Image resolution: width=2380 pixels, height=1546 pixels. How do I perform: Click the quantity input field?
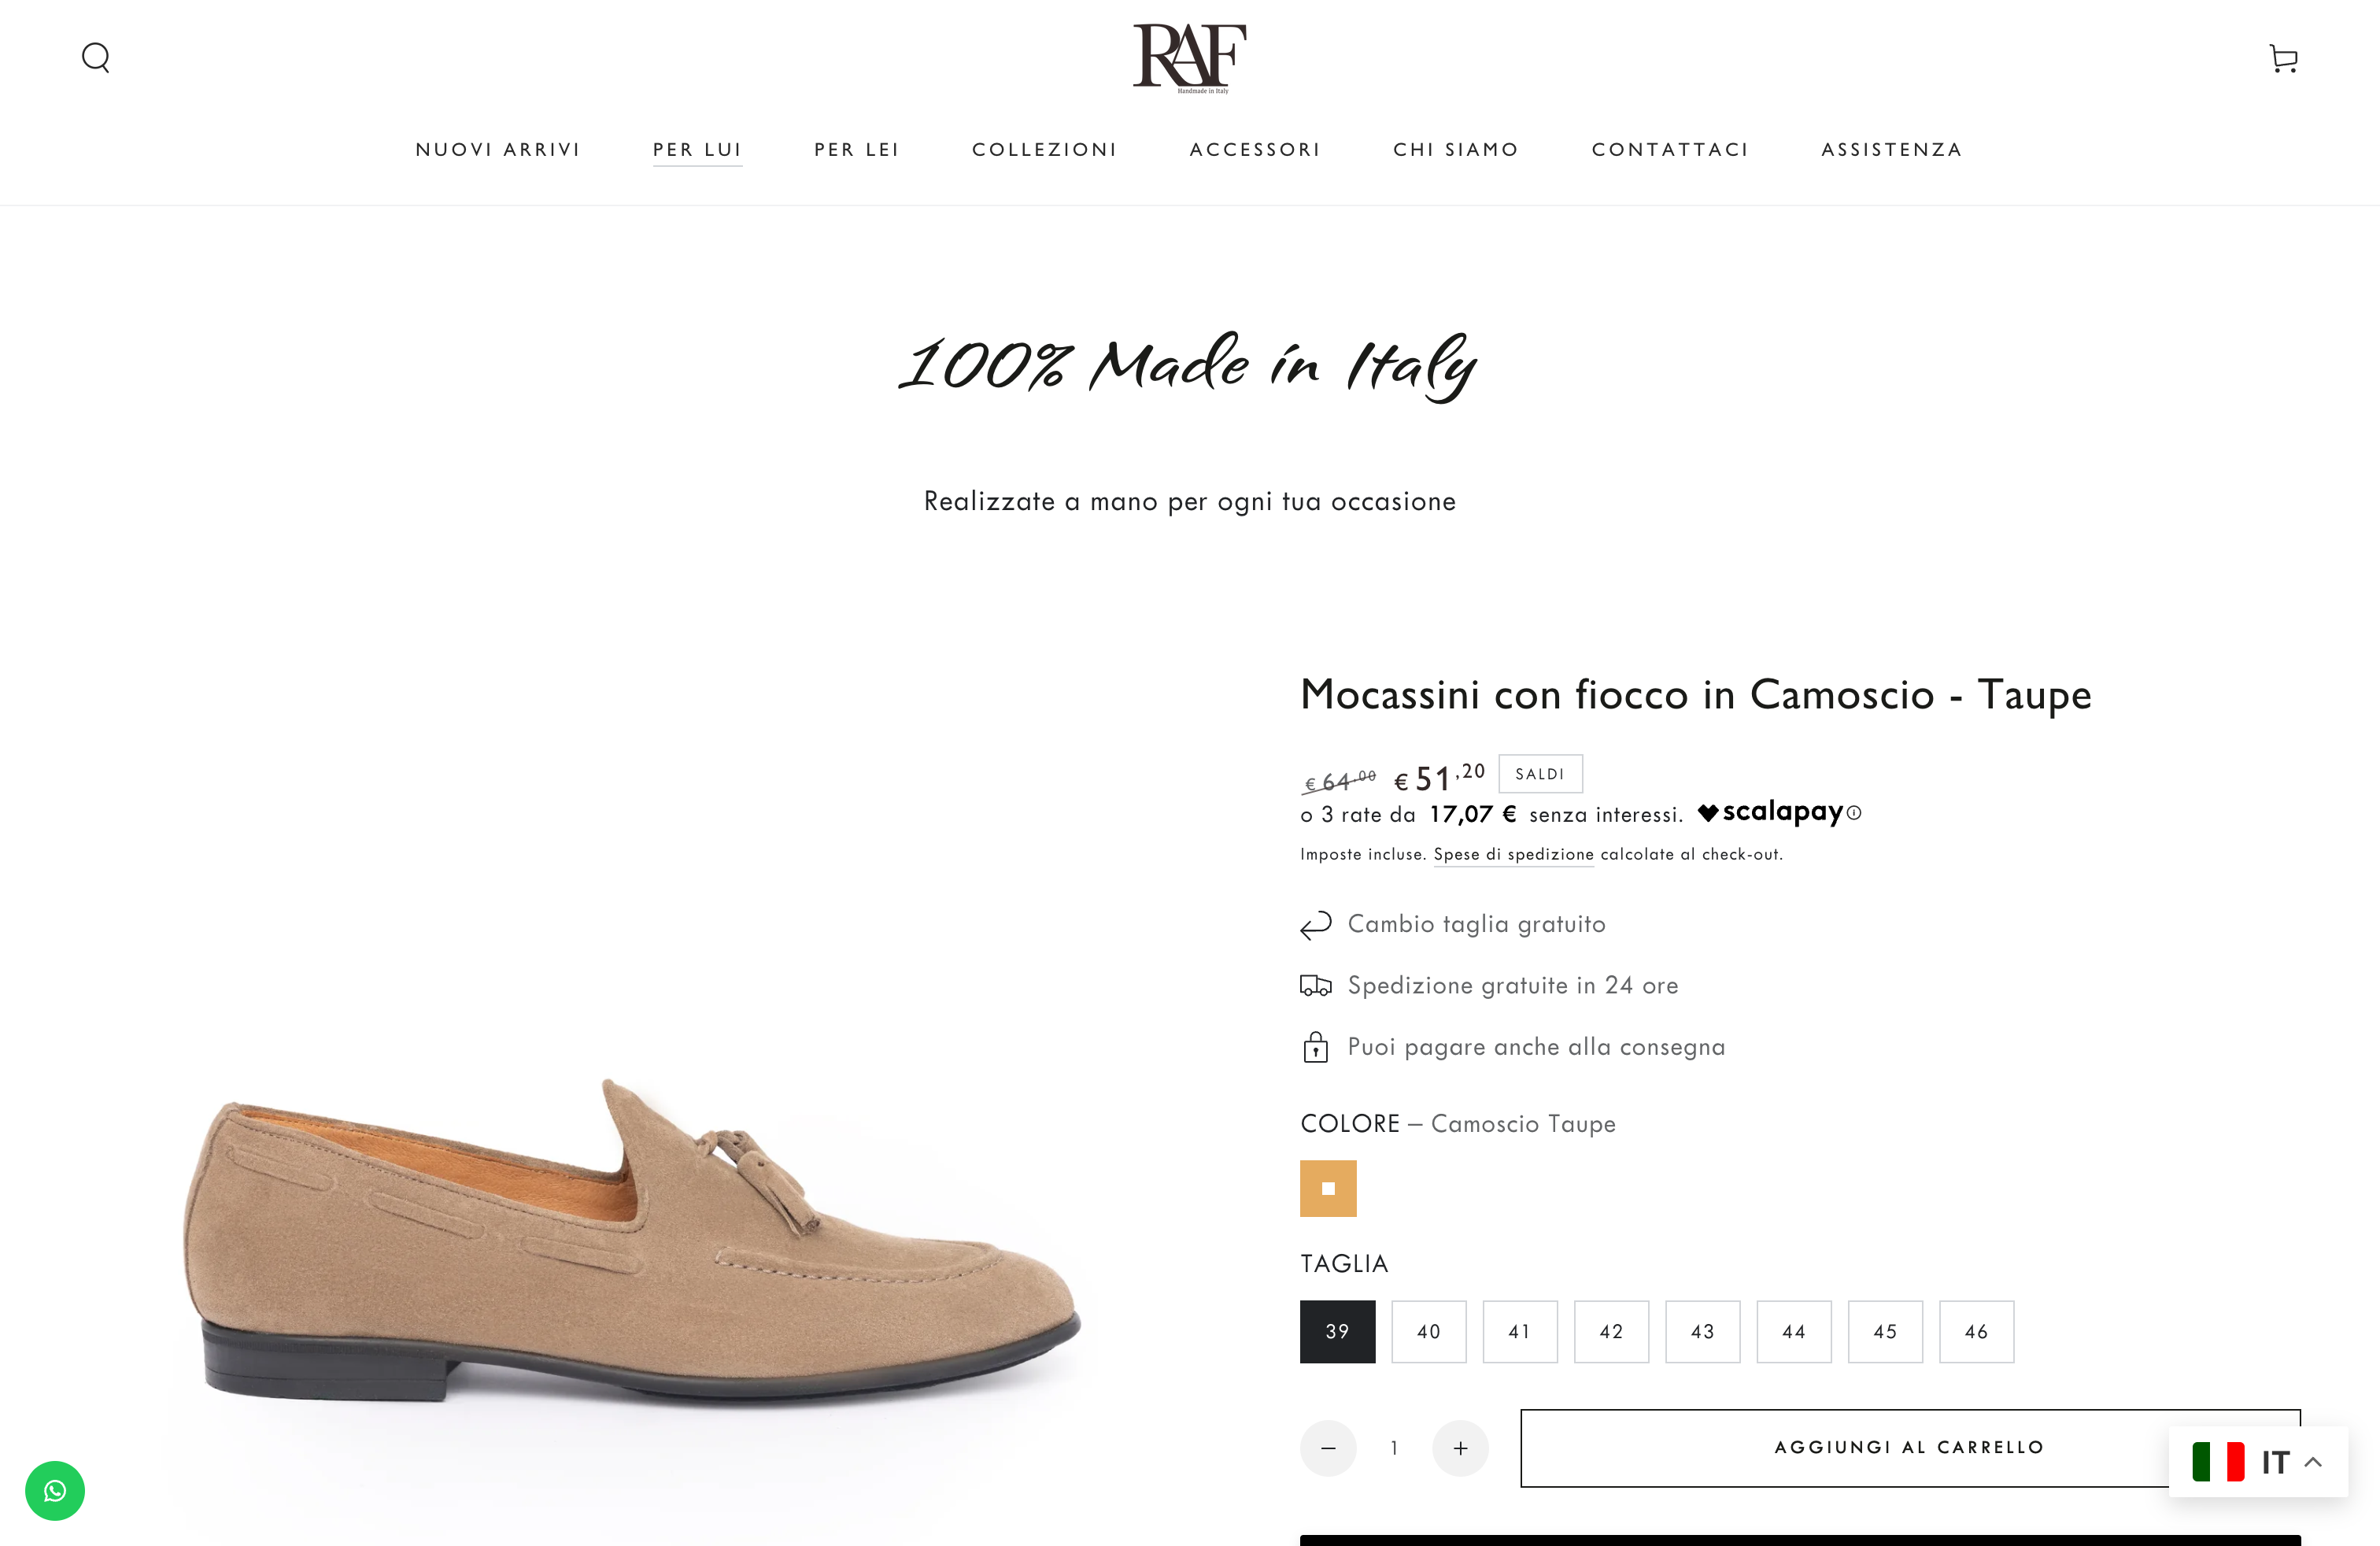[x=1394, y=1447]
